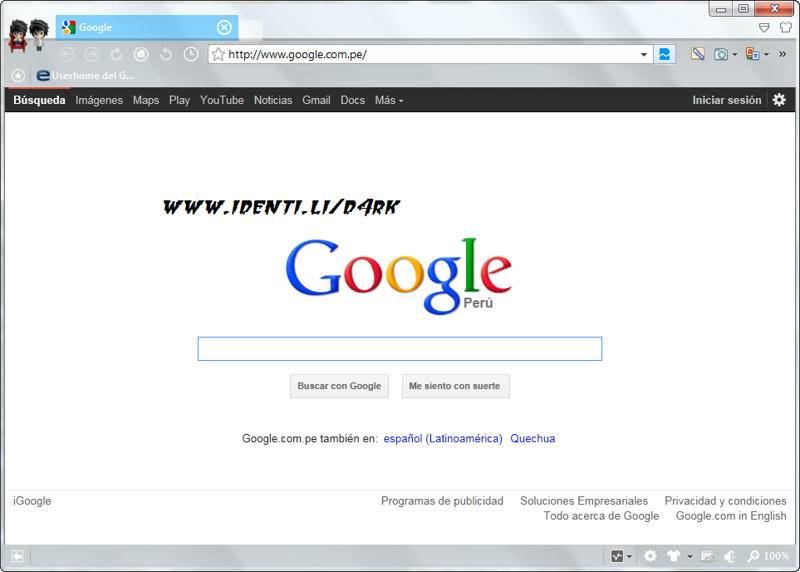800x572 pixels.
Task: Open Gmail in Google top bar
Action: [316, 100]
